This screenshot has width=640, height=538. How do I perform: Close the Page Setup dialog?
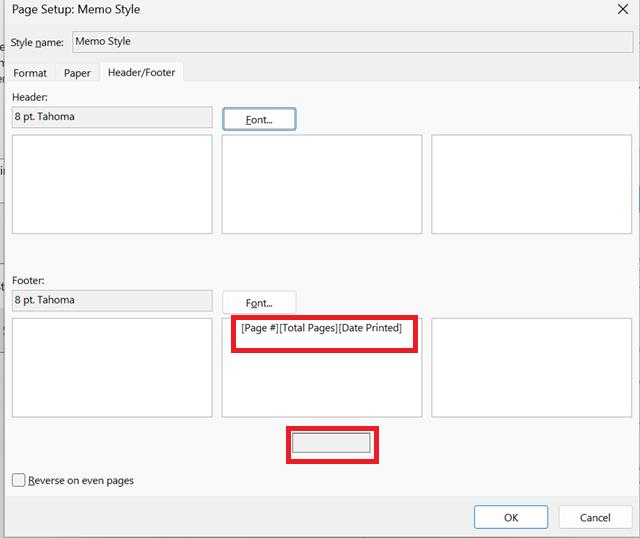click(622, 9)
